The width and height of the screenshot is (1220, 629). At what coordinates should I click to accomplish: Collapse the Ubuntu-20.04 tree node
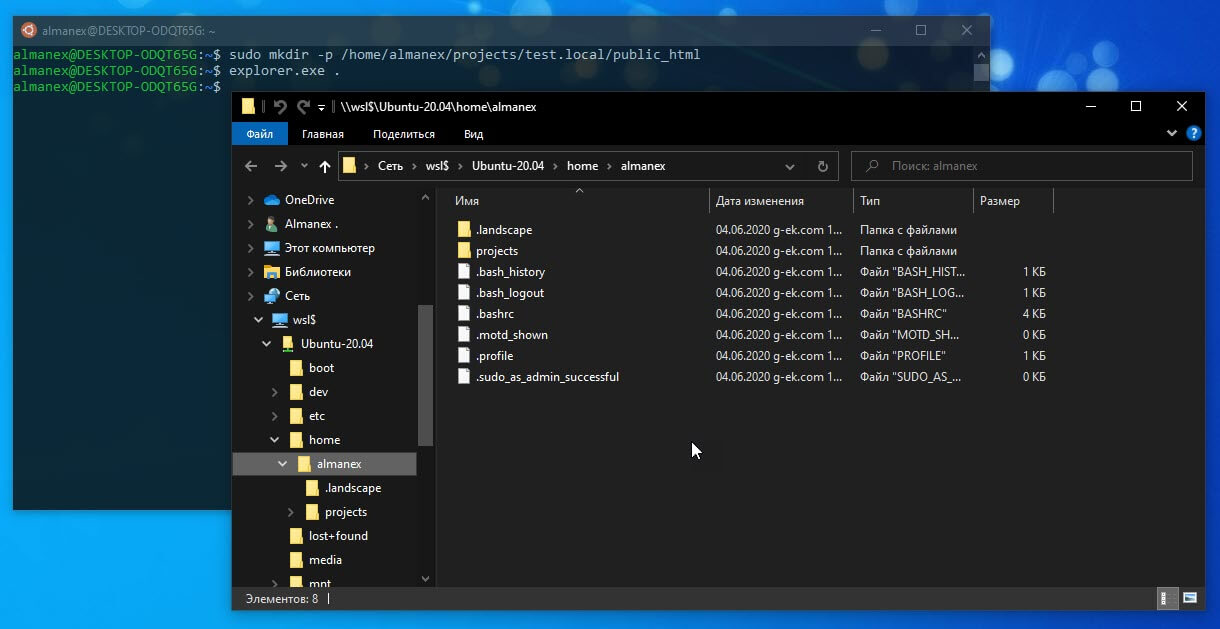click(267, 344)
